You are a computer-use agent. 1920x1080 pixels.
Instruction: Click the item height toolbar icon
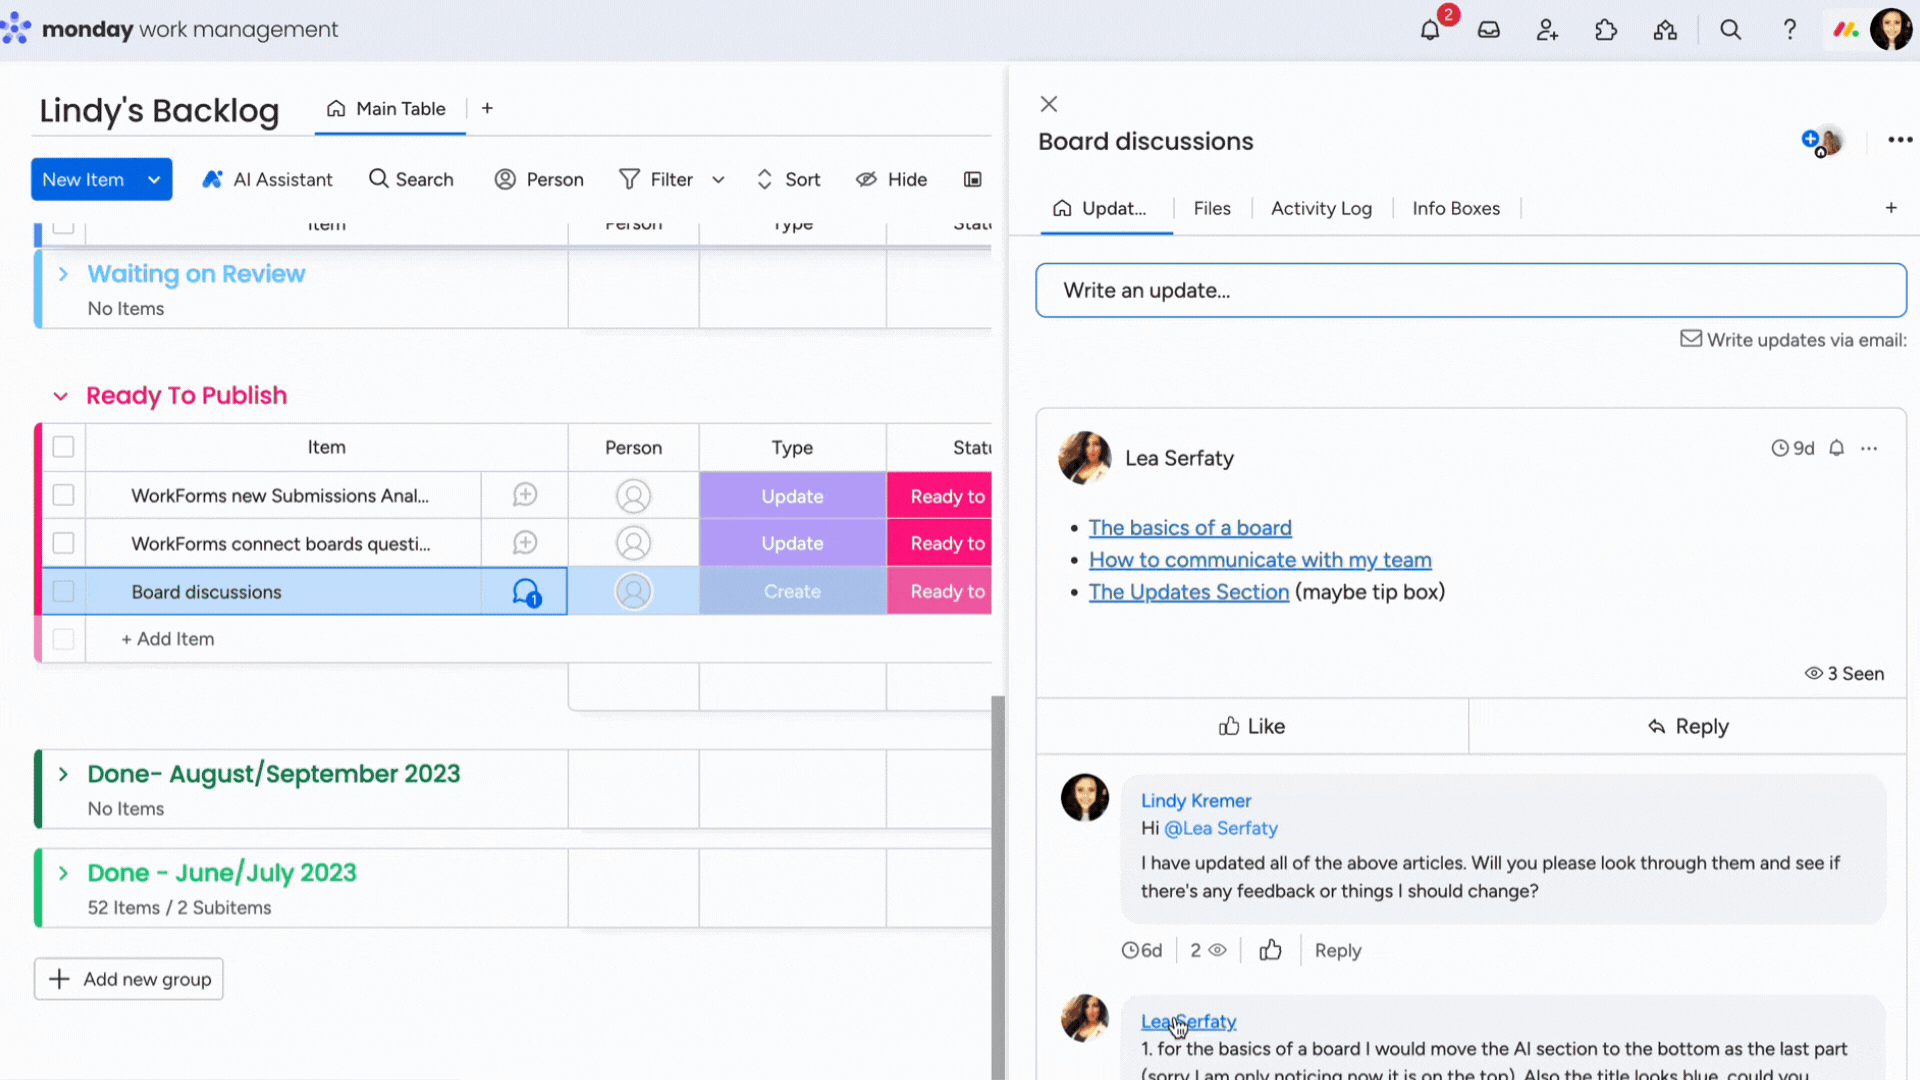point(972,179)
